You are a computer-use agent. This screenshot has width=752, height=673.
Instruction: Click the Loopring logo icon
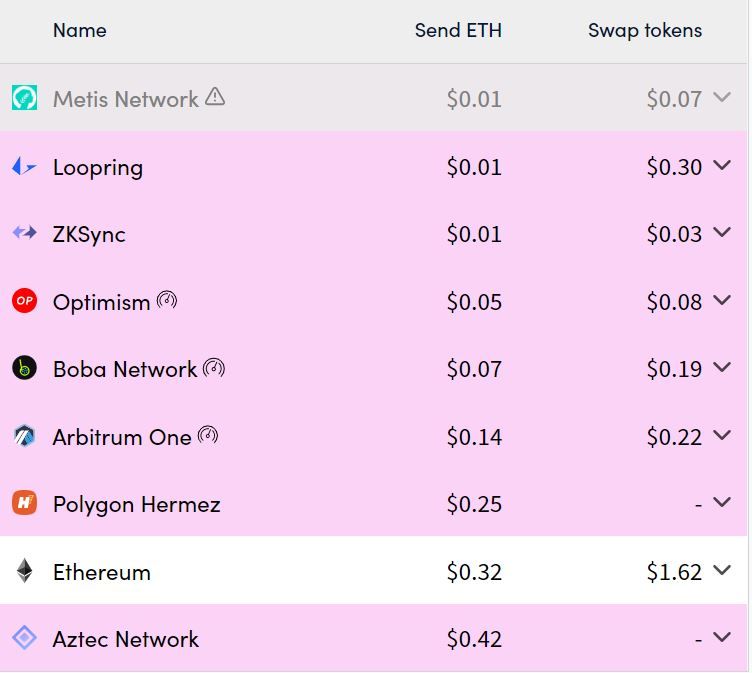click(24, 167)
